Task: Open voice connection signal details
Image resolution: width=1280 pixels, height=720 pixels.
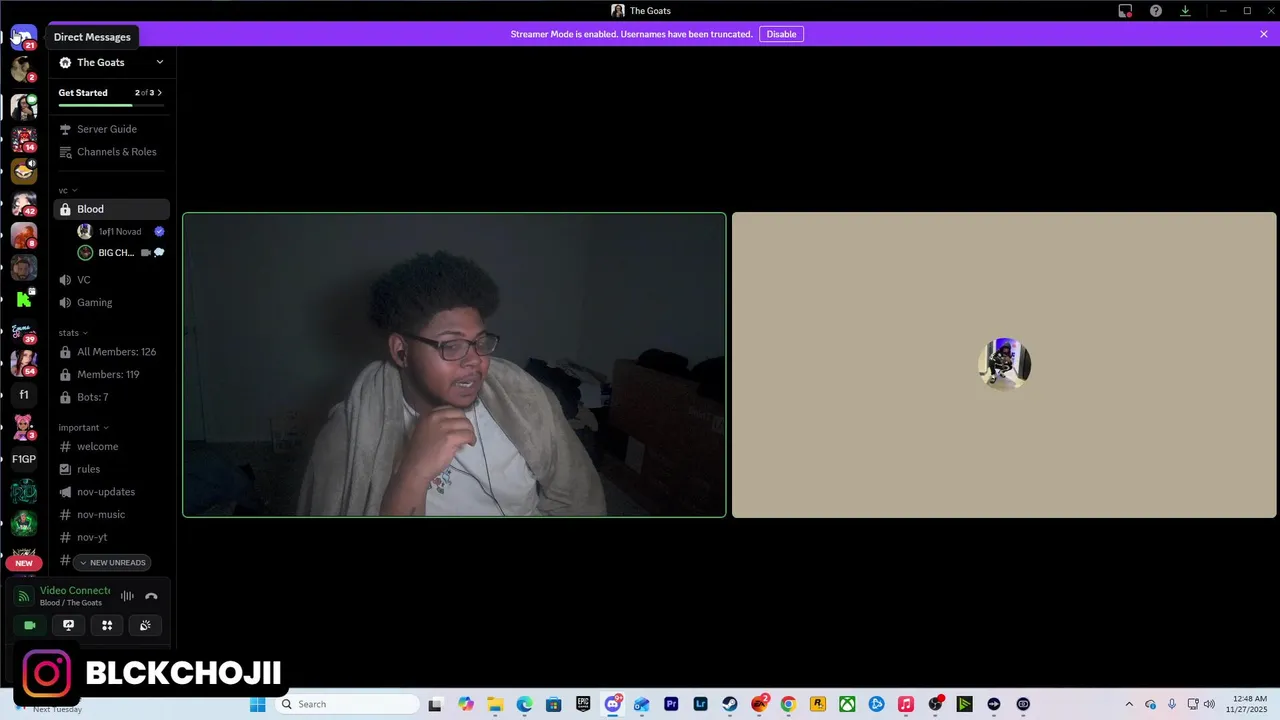Action: pyautogui.click(x=23, y=596)
